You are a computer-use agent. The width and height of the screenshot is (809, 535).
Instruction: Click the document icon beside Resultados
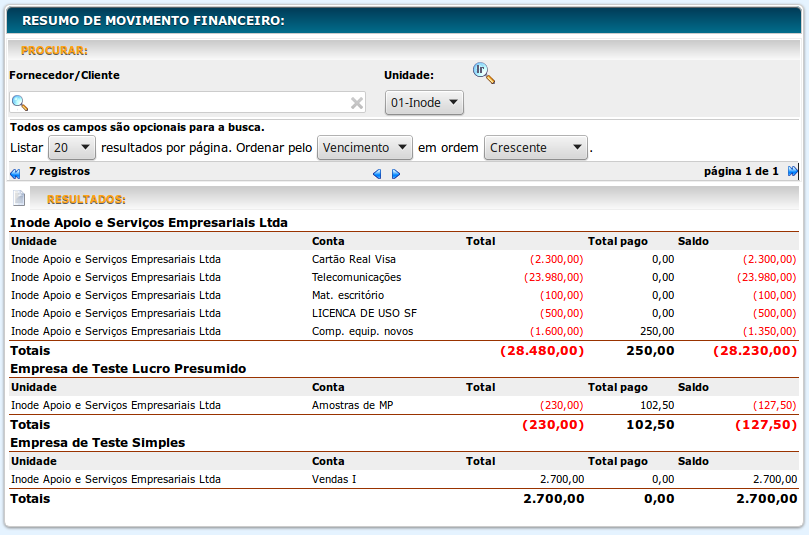click(x=19, y=199)
